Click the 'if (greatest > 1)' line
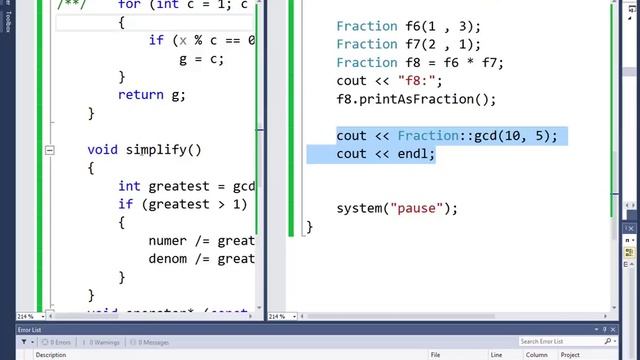Image resolution: width=640 pixels, height=360 pixels. [x=183, y=204]
